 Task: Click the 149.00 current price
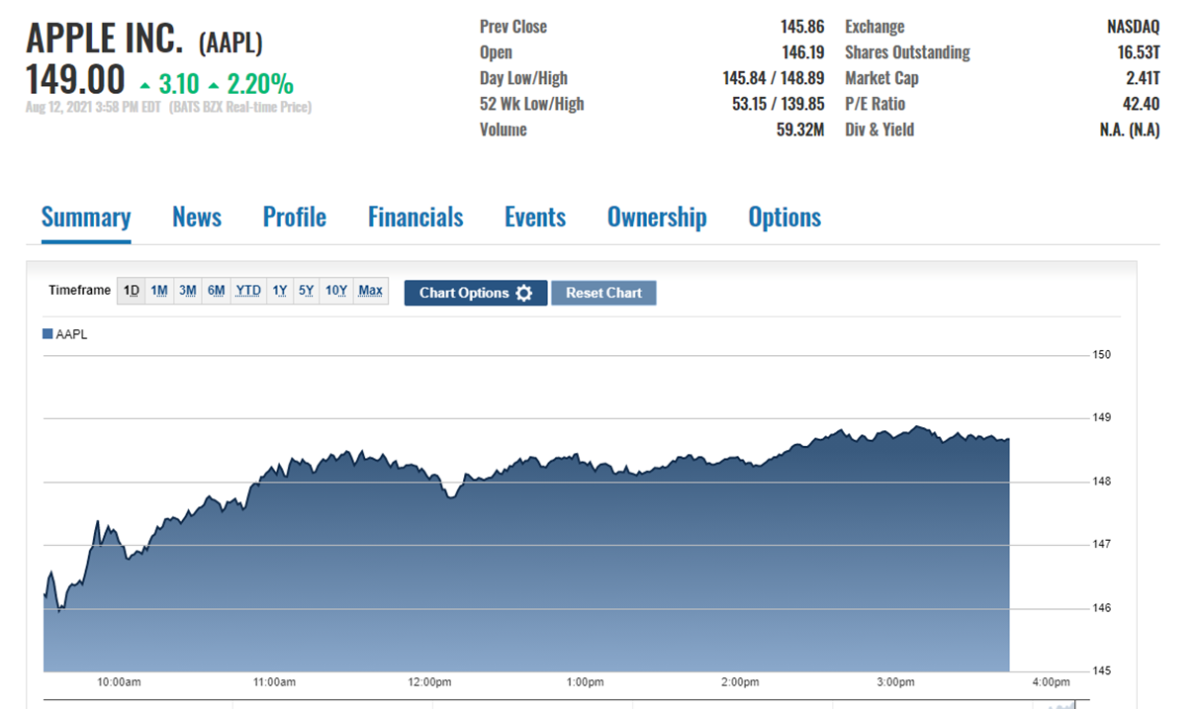(75, 80)
